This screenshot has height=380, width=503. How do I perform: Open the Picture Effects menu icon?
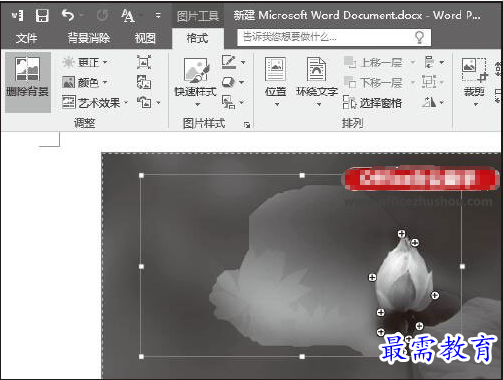tap(229, 82)
